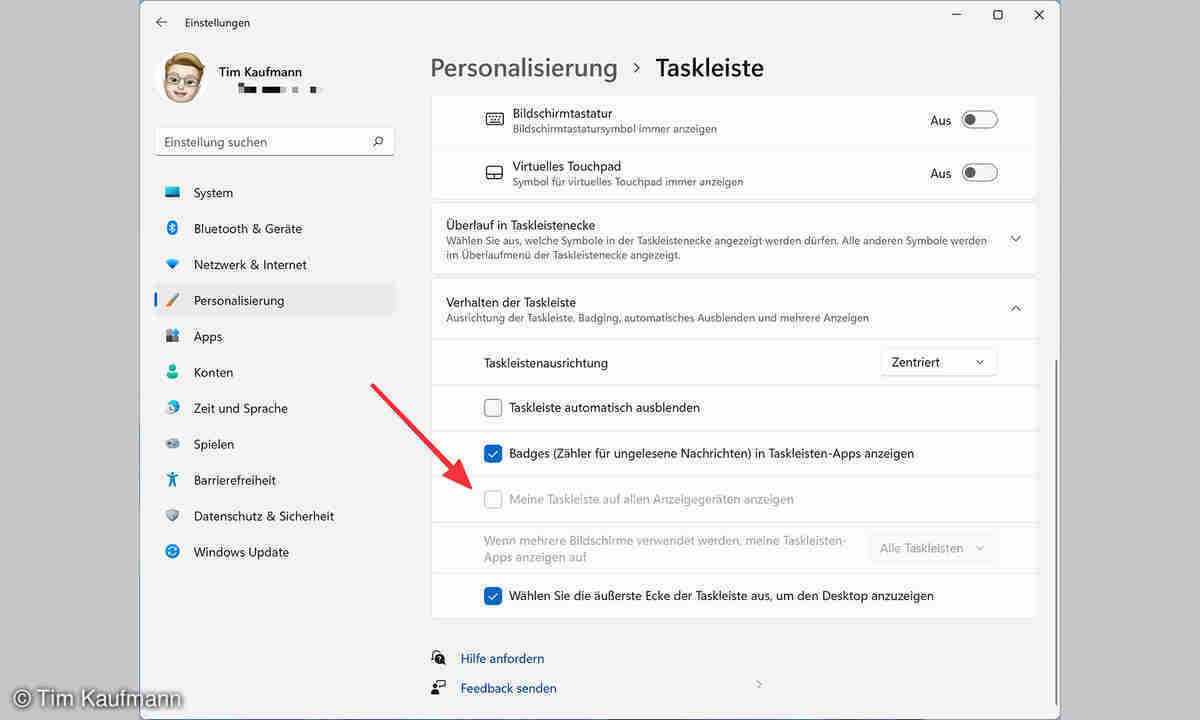
Task: Open Barrierefreiheit via its accessibility icon
Action: [x=173, y=480]
